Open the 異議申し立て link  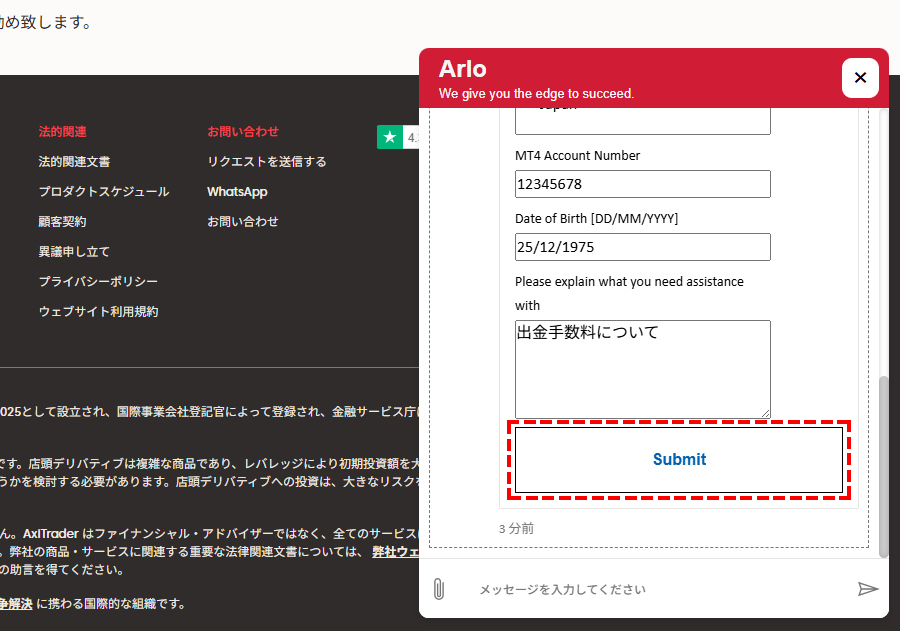click(x=74, y=251)
